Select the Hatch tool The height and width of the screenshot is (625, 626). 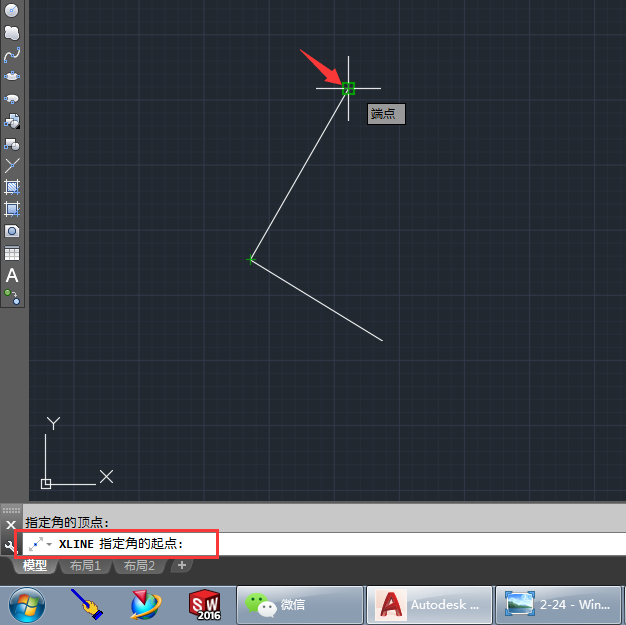(12, 187)
